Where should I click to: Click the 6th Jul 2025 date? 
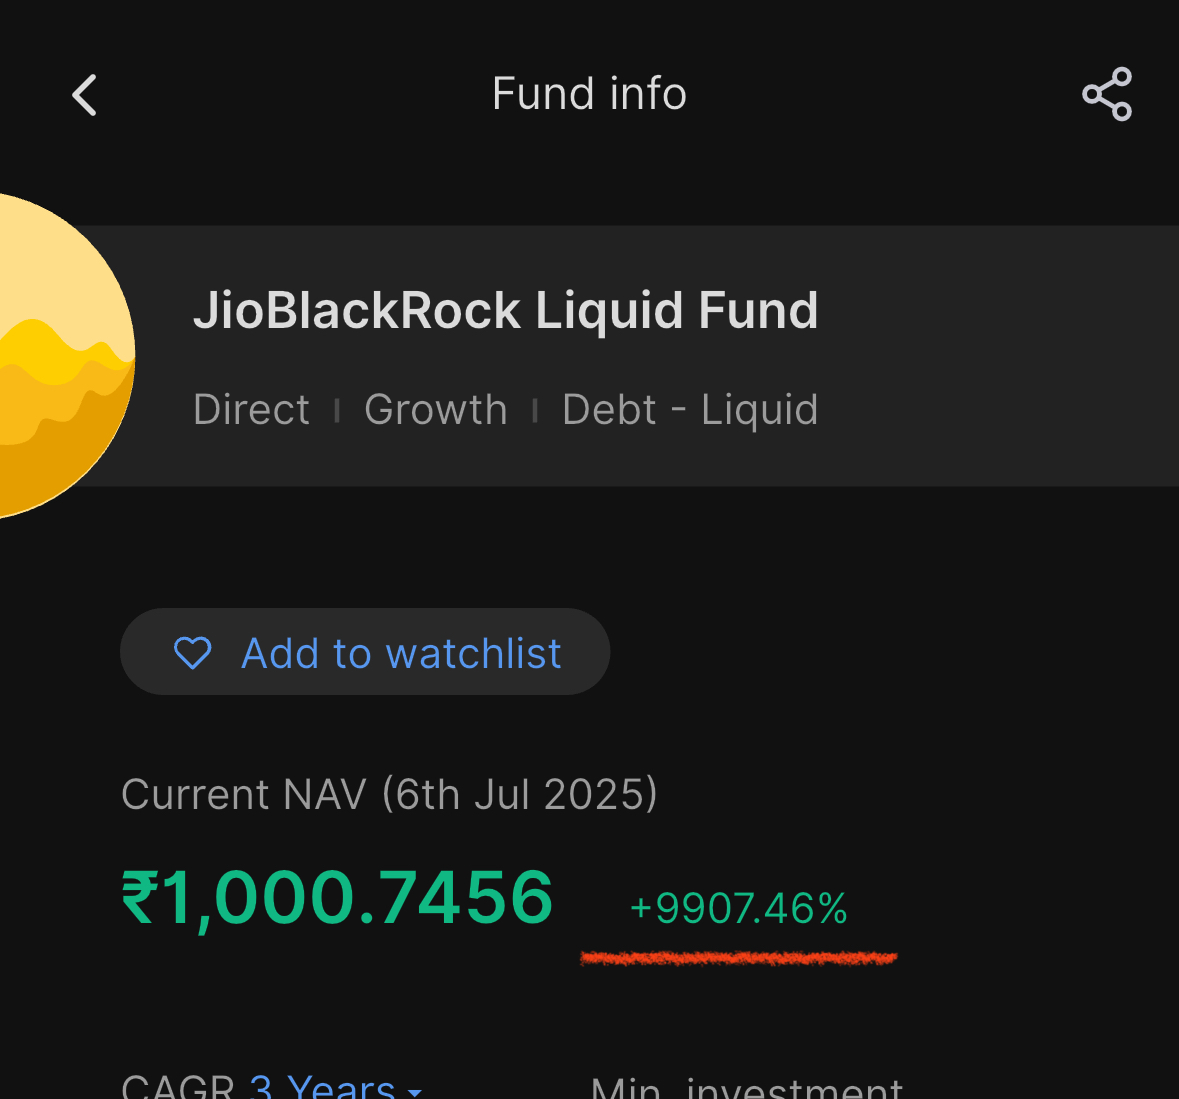520,795
